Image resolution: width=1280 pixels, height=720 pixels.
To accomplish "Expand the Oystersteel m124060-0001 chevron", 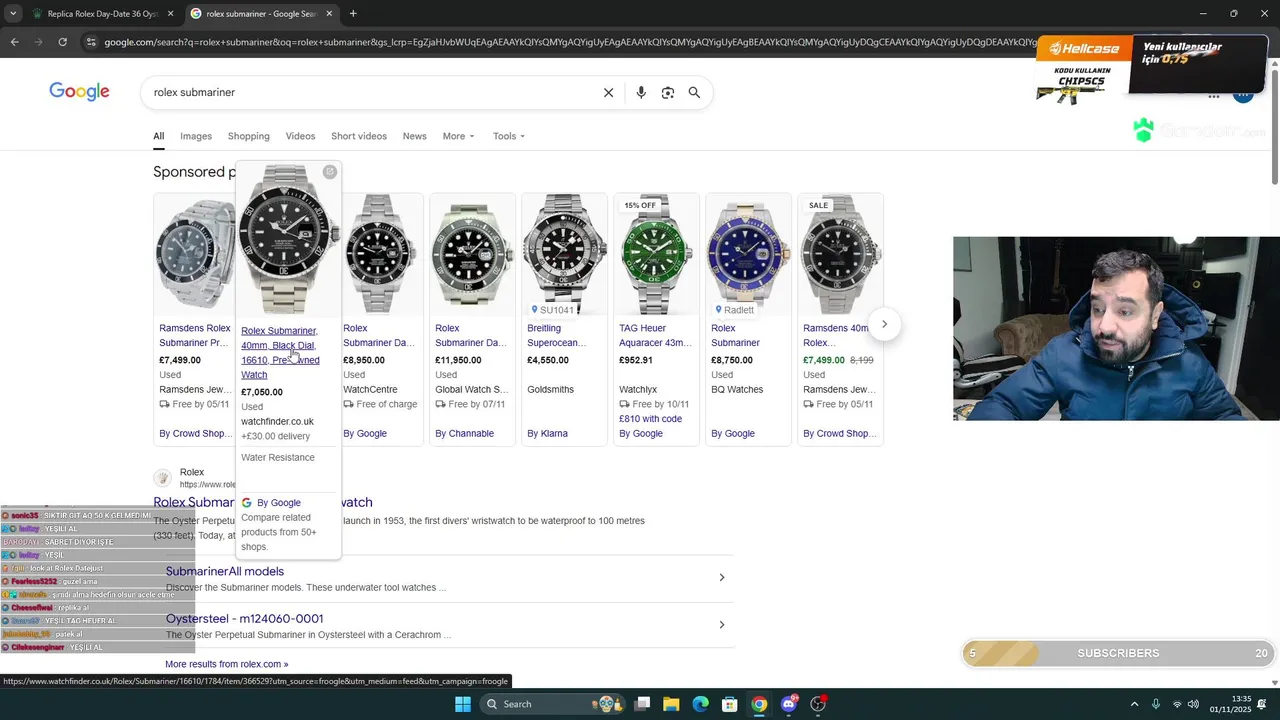I will pyautogui.click(x=722, y=625).
